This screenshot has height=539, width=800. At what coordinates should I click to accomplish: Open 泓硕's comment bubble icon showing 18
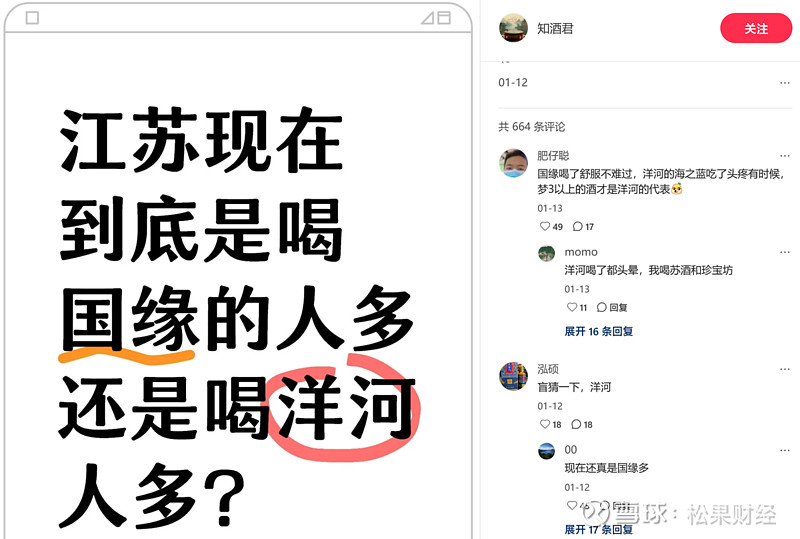[576, 424]
